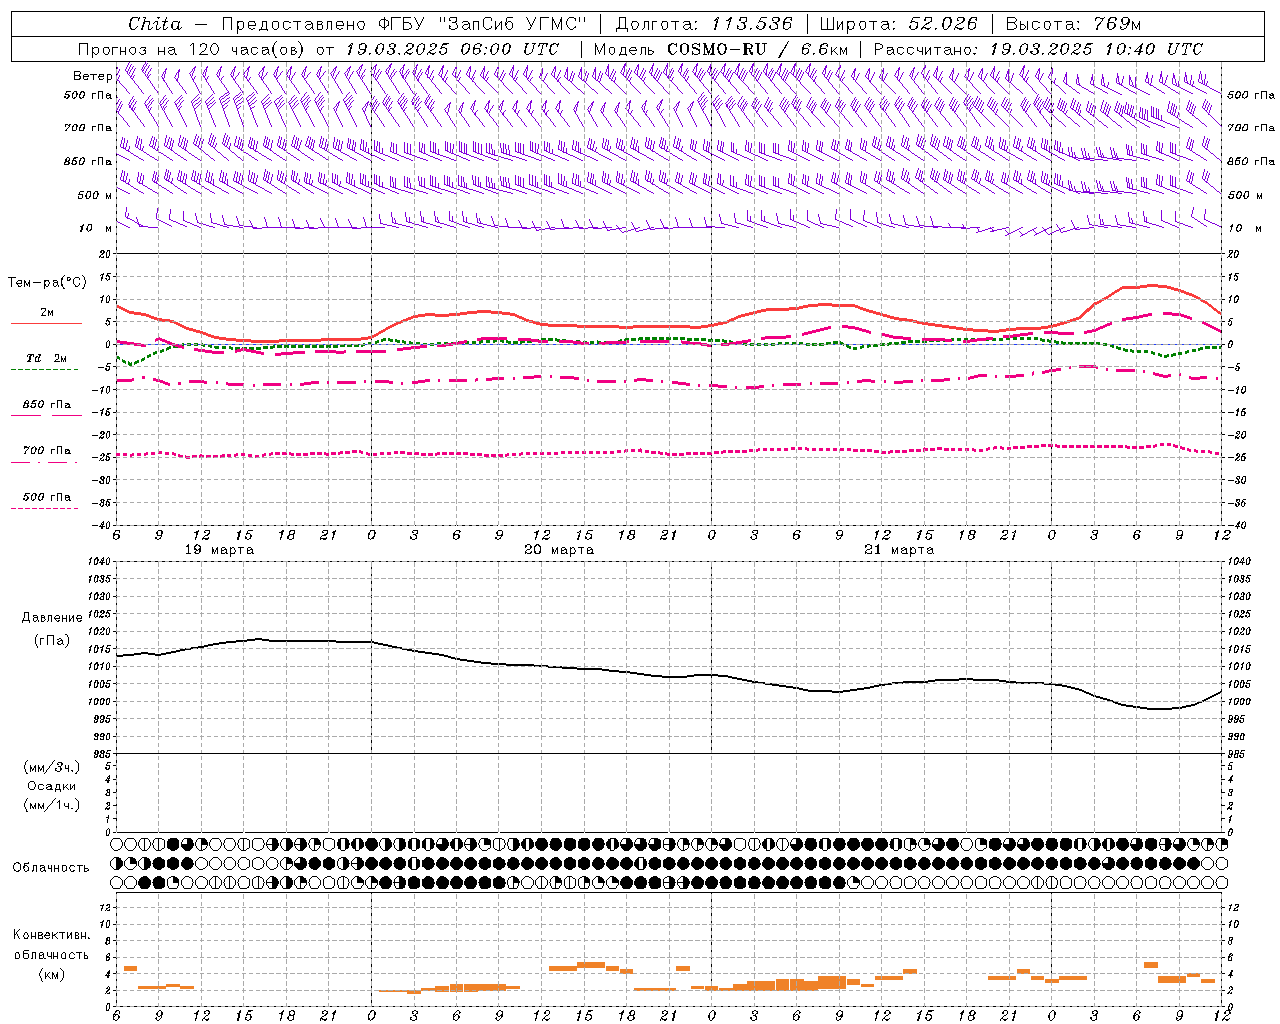The image size is (1280, 1024).
Task: Click the (мм/1ч.) precipitation unit label
Action: [52, 805]
